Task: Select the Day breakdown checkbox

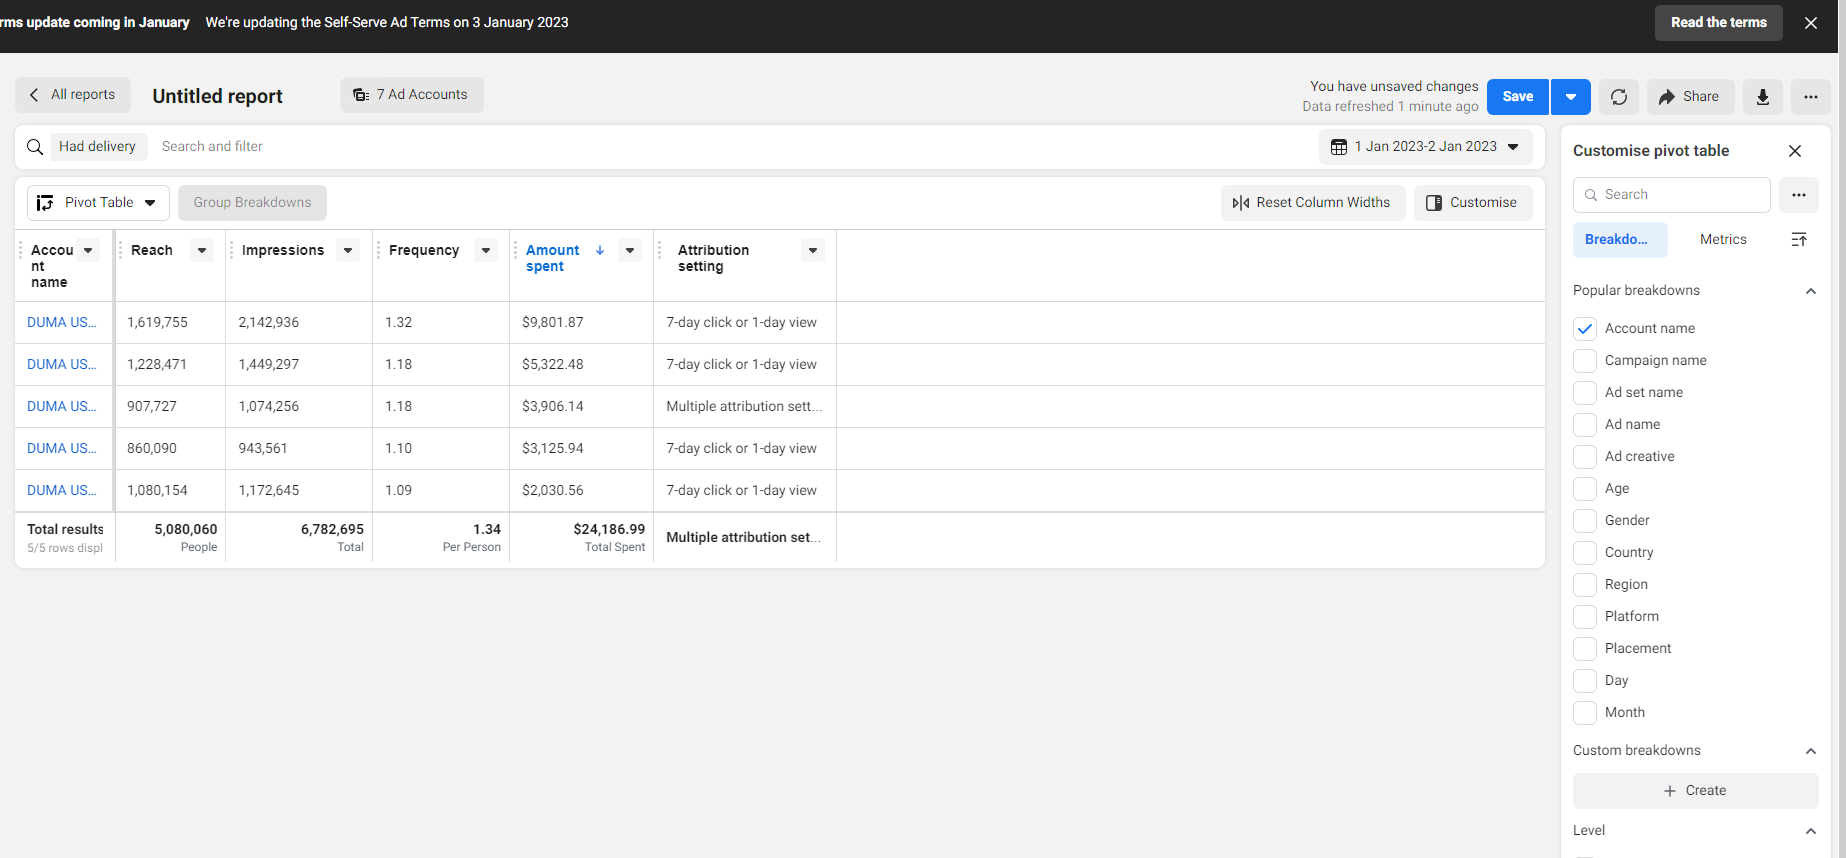Action: pyautogui.click(x=1585, y=681)
